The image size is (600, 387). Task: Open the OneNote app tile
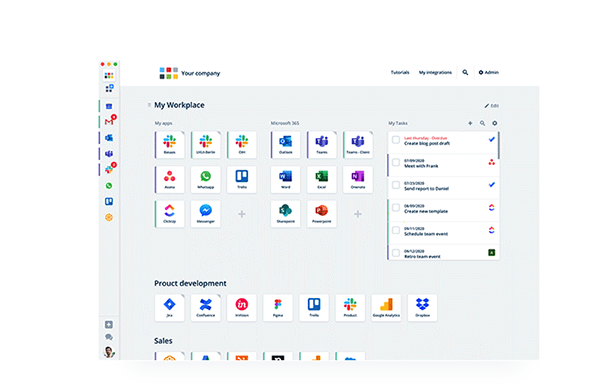[358, 179]
